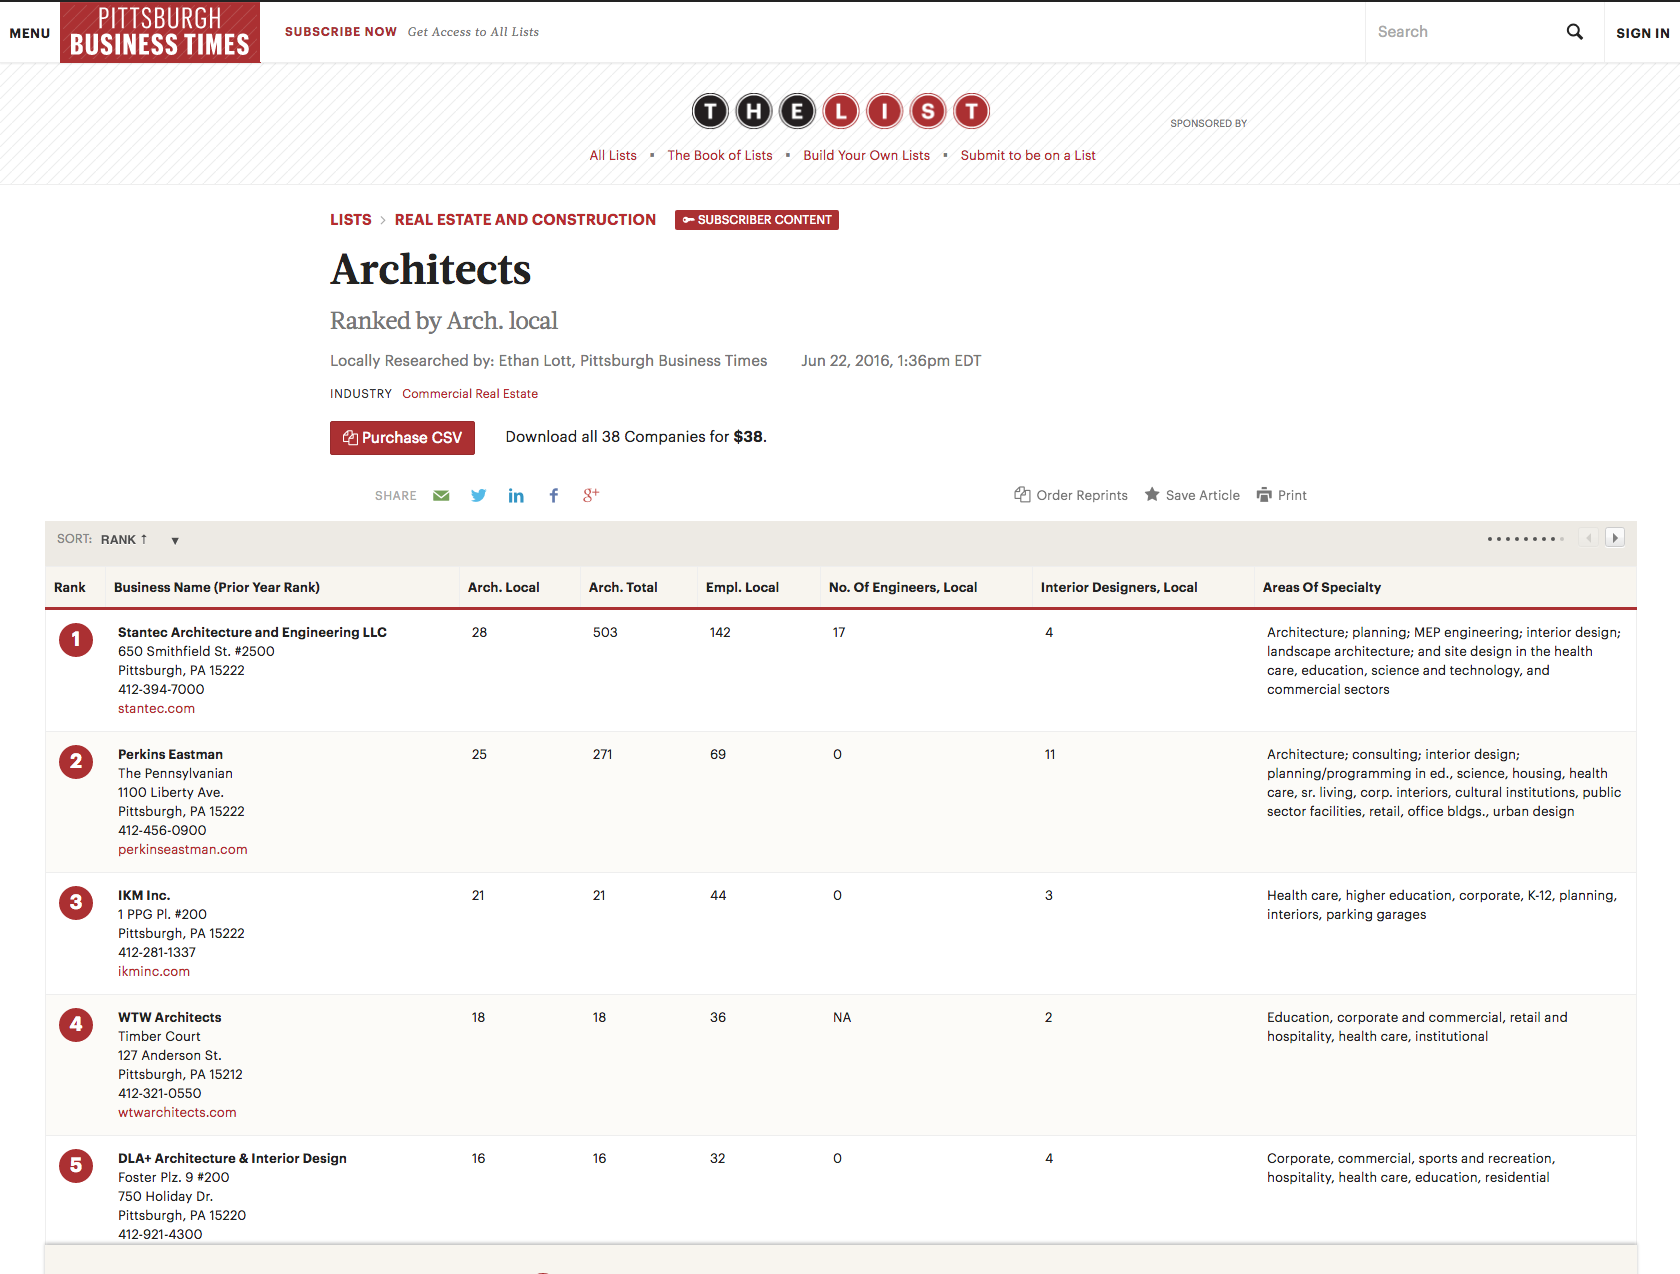Click Real Estate and Construction breadcrumb

coord(525,220)
